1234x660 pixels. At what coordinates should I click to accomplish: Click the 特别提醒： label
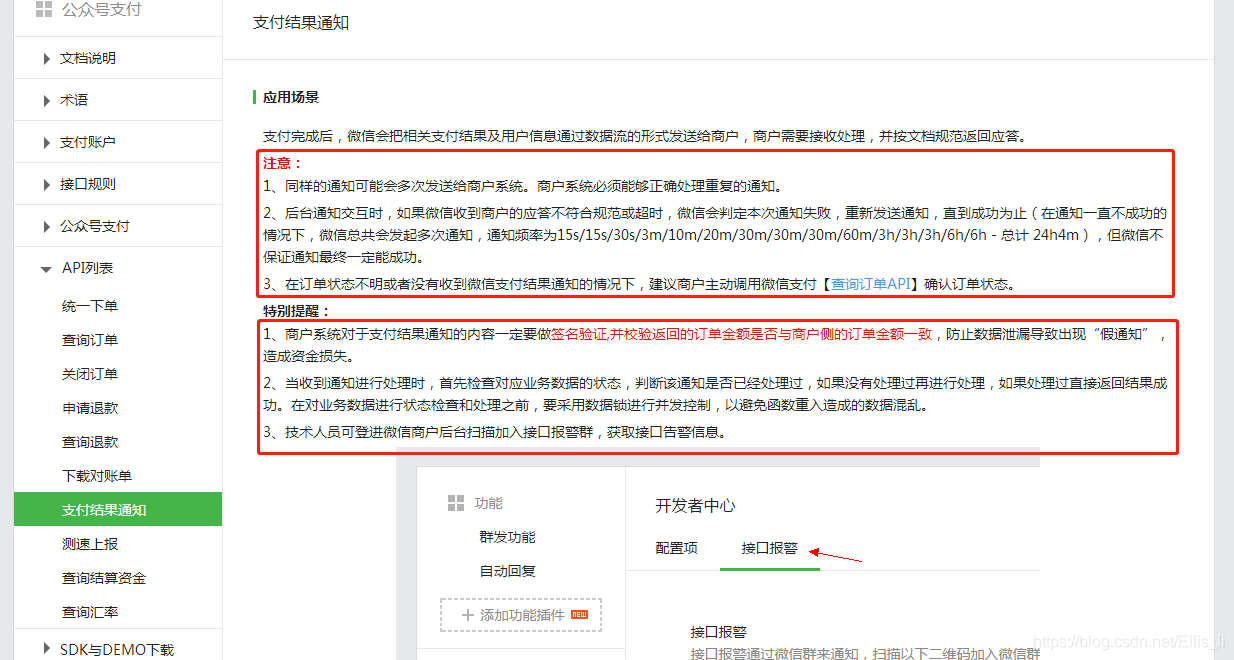296,311
